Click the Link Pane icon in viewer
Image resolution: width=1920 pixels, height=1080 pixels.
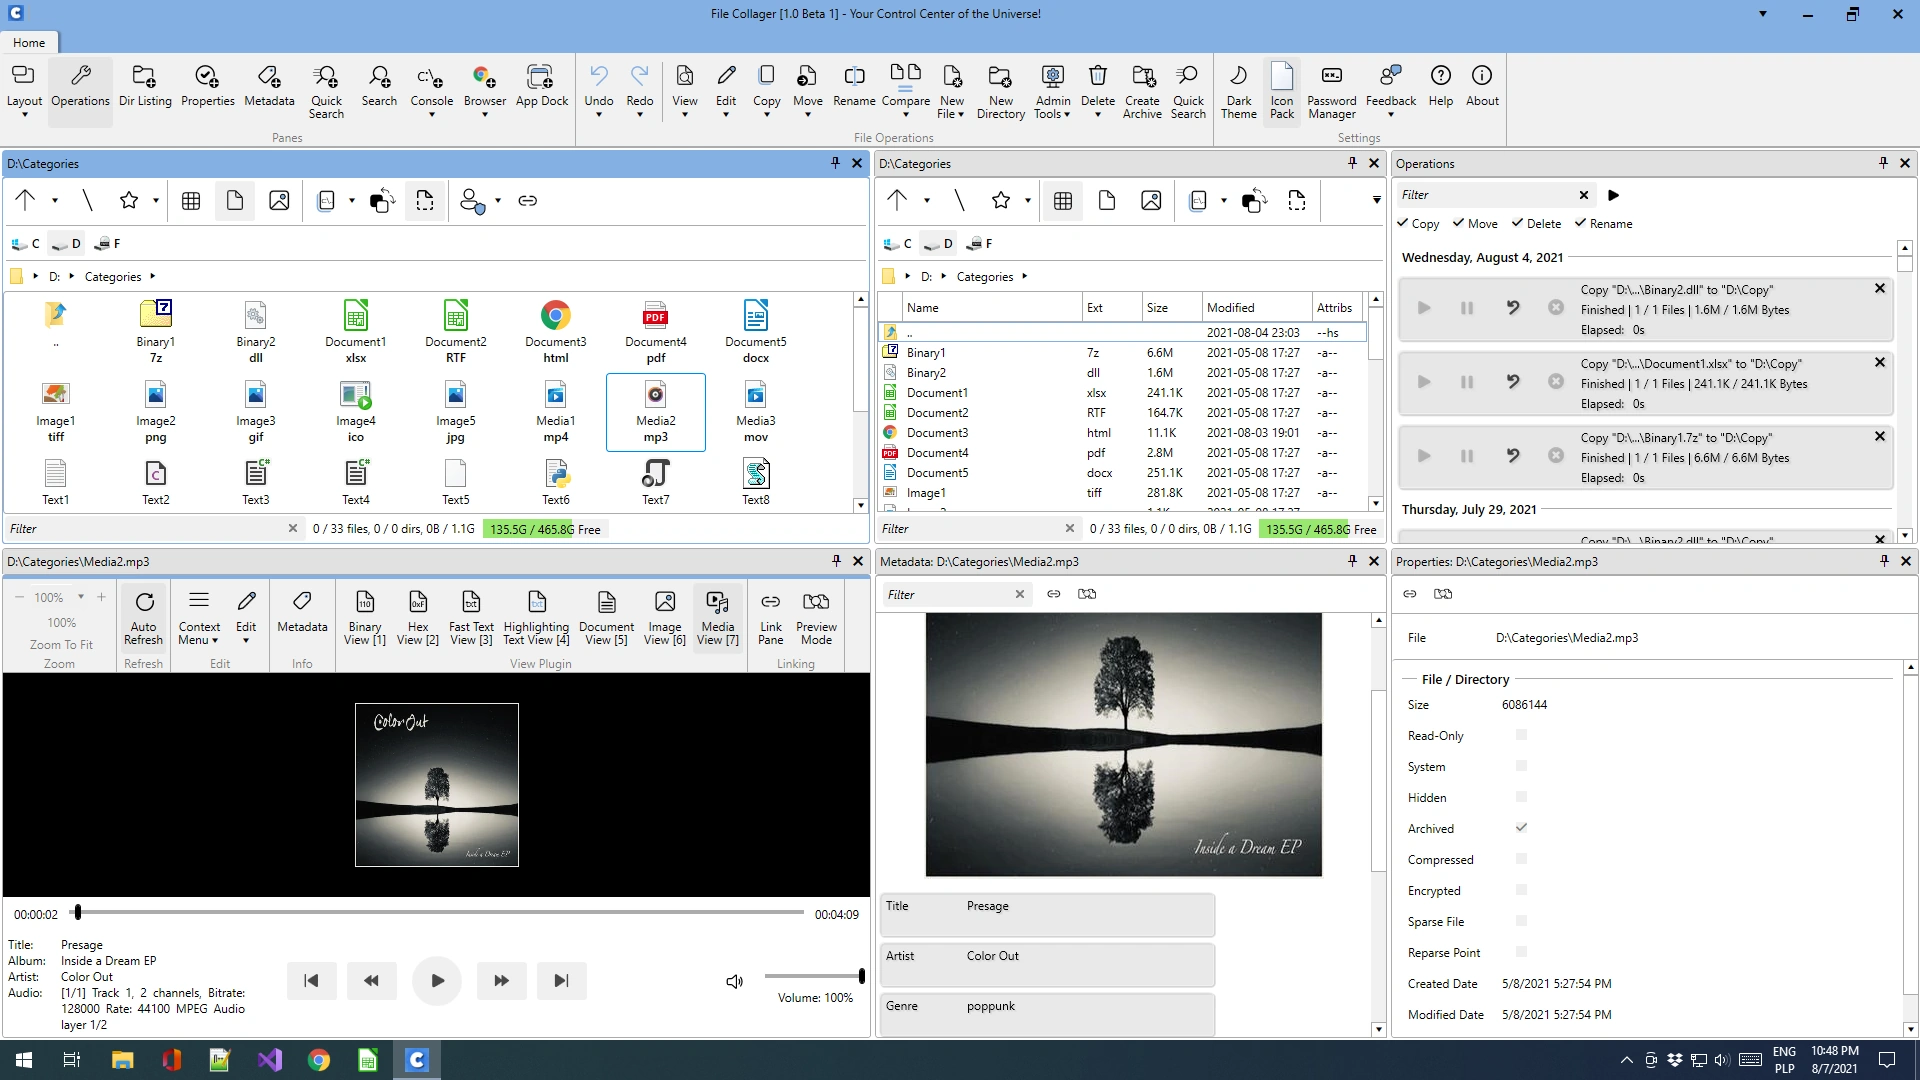coord(770,602)
